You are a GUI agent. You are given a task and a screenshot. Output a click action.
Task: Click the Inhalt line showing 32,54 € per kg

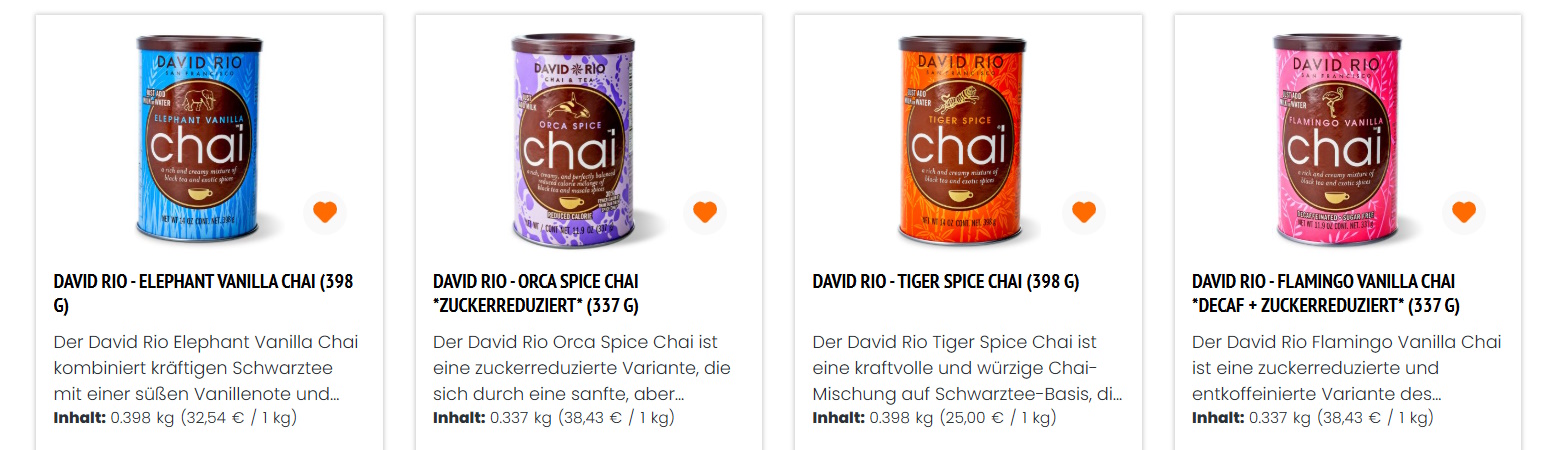[176, 417]
